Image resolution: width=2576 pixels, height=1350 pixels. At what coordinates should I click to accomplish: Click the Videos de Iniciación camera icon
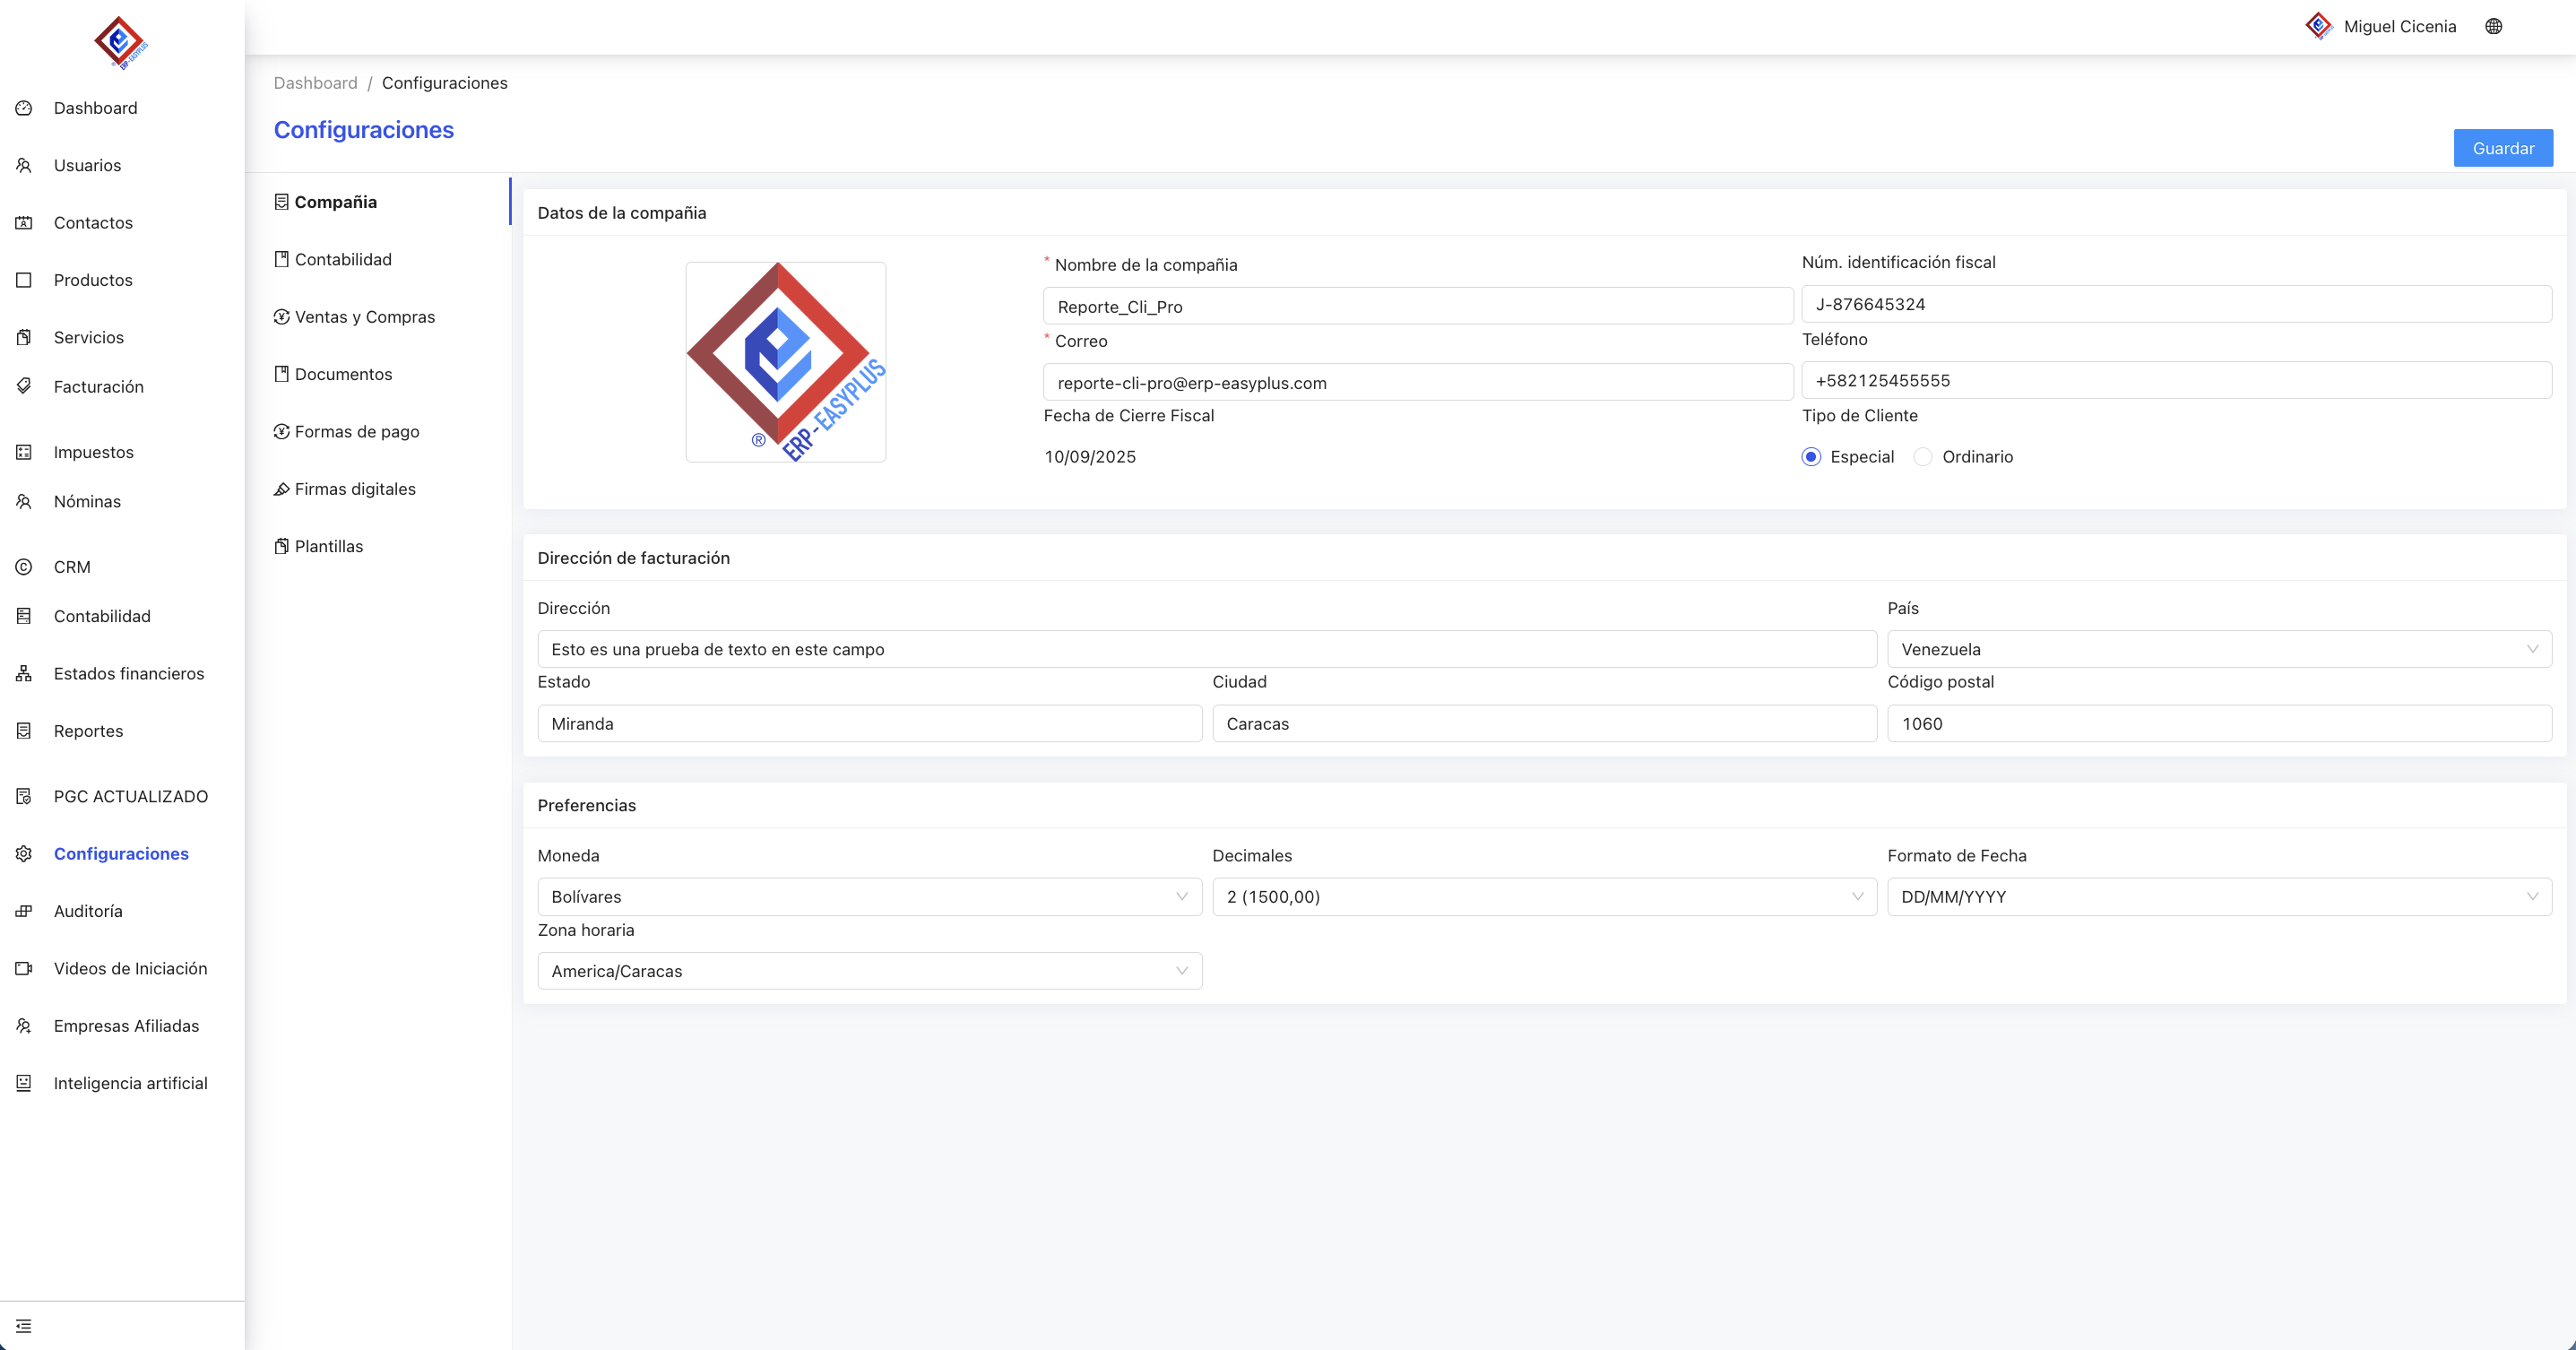24,969
